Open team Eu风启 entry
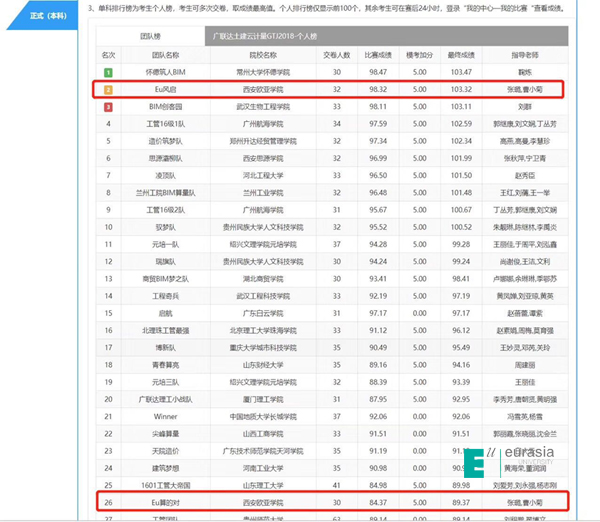Image resolution: width=600 pixels, height=522 pixels. [165, 89]
